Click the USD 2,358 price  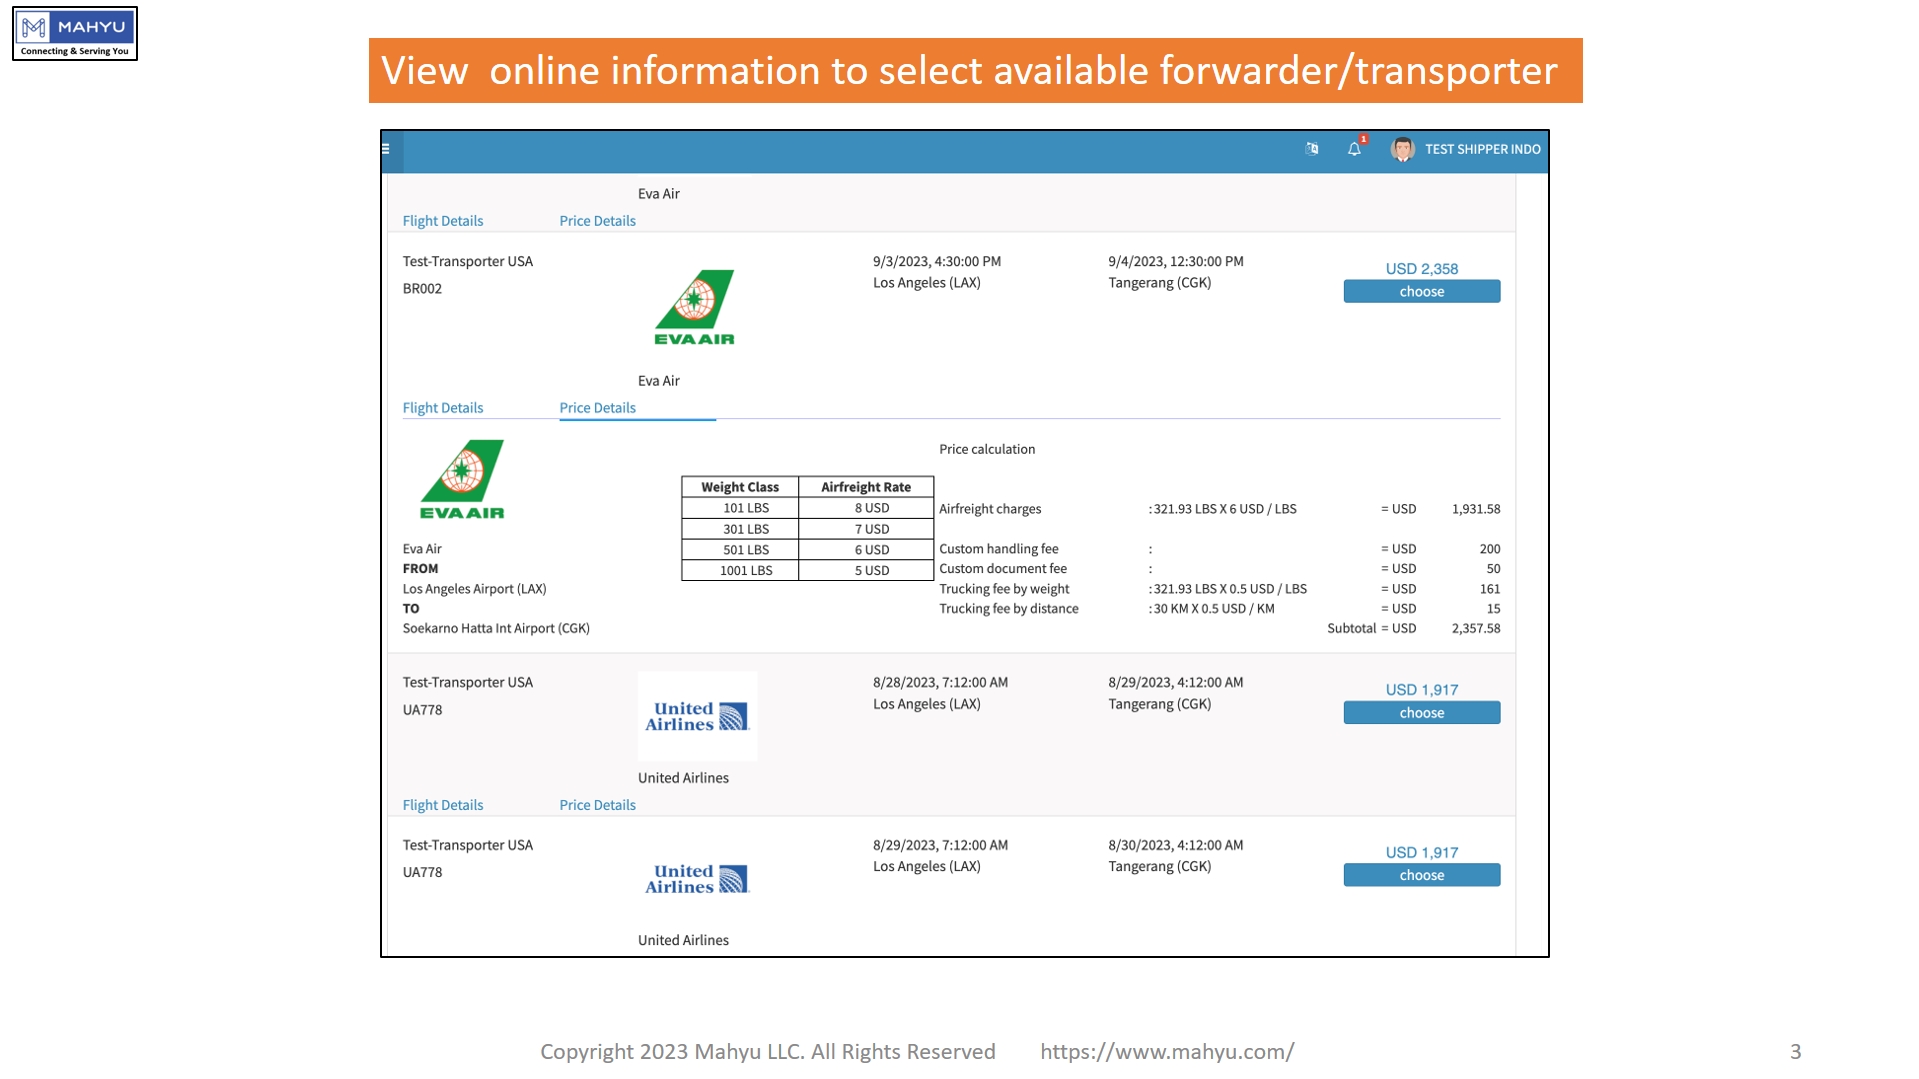[1421, 269]
